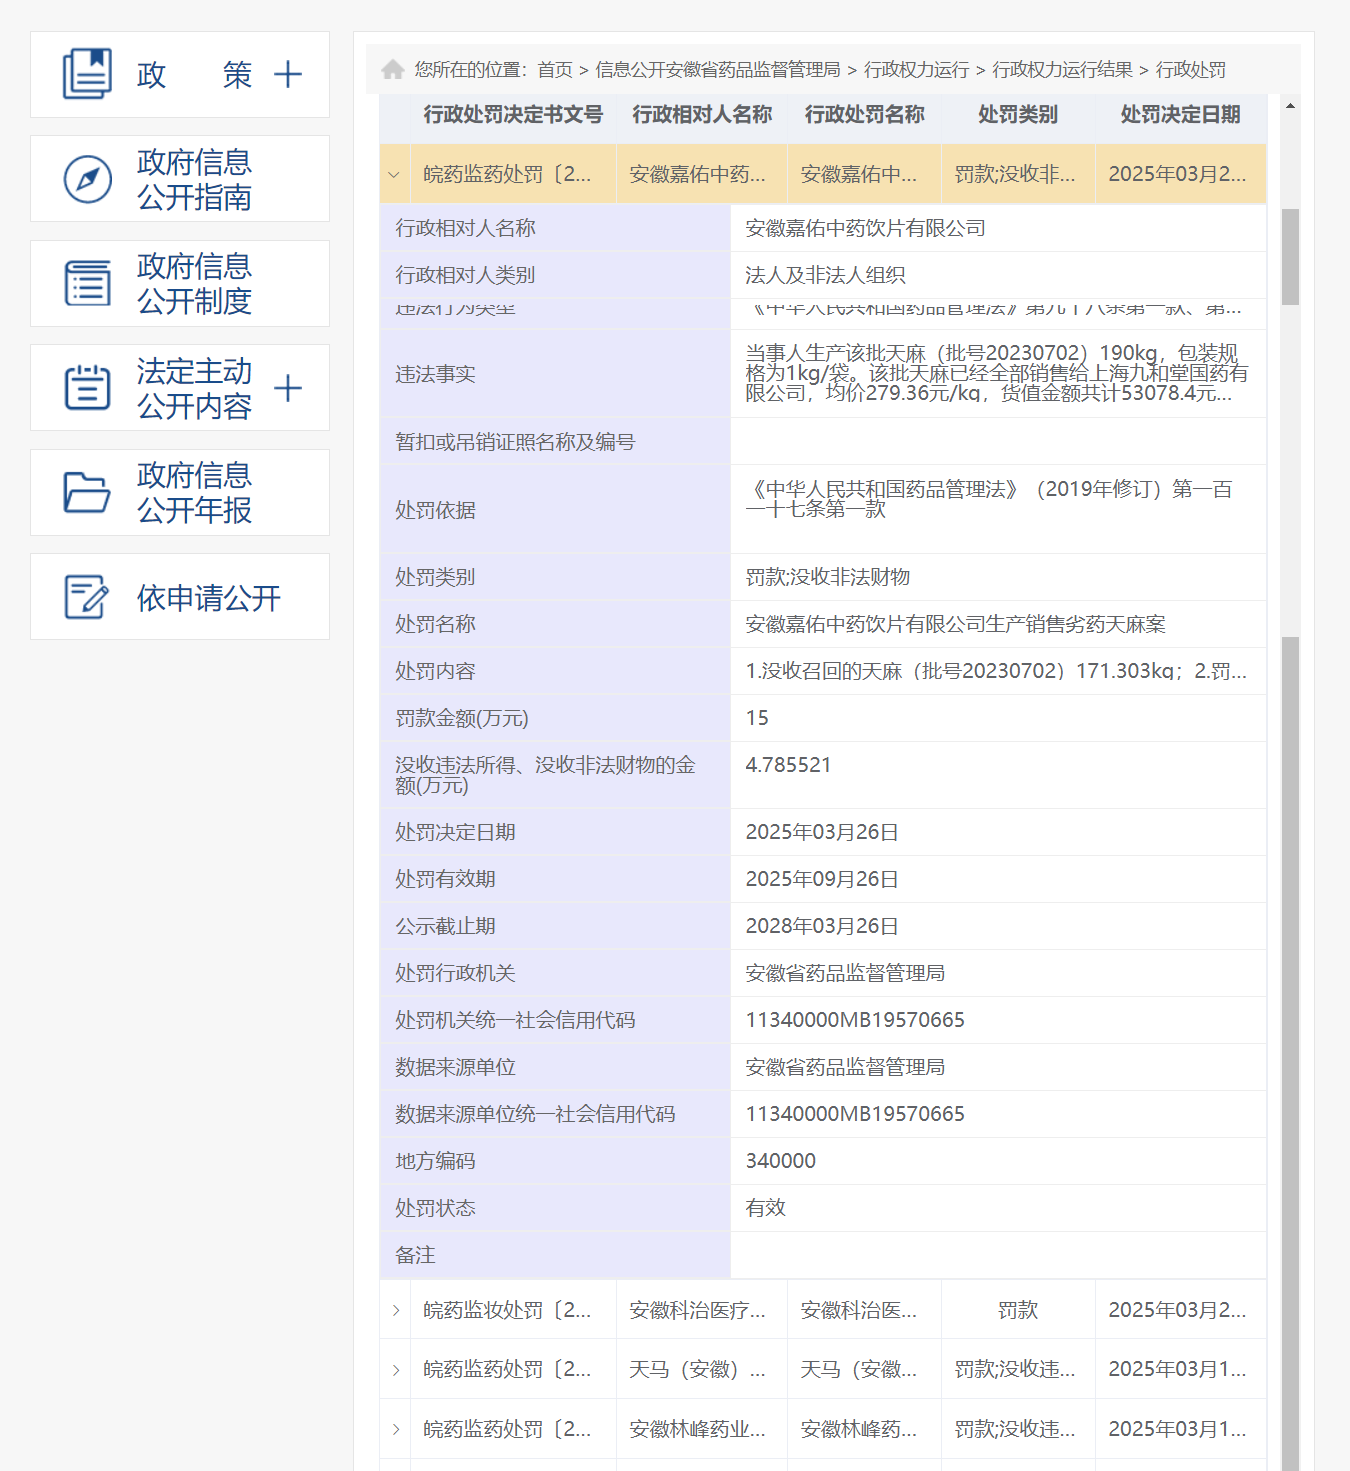The width and height of the screenshot is (1350, 1471).
Task: Click the 行政处罚决定书文号 column header
Action: pos(513,115)
